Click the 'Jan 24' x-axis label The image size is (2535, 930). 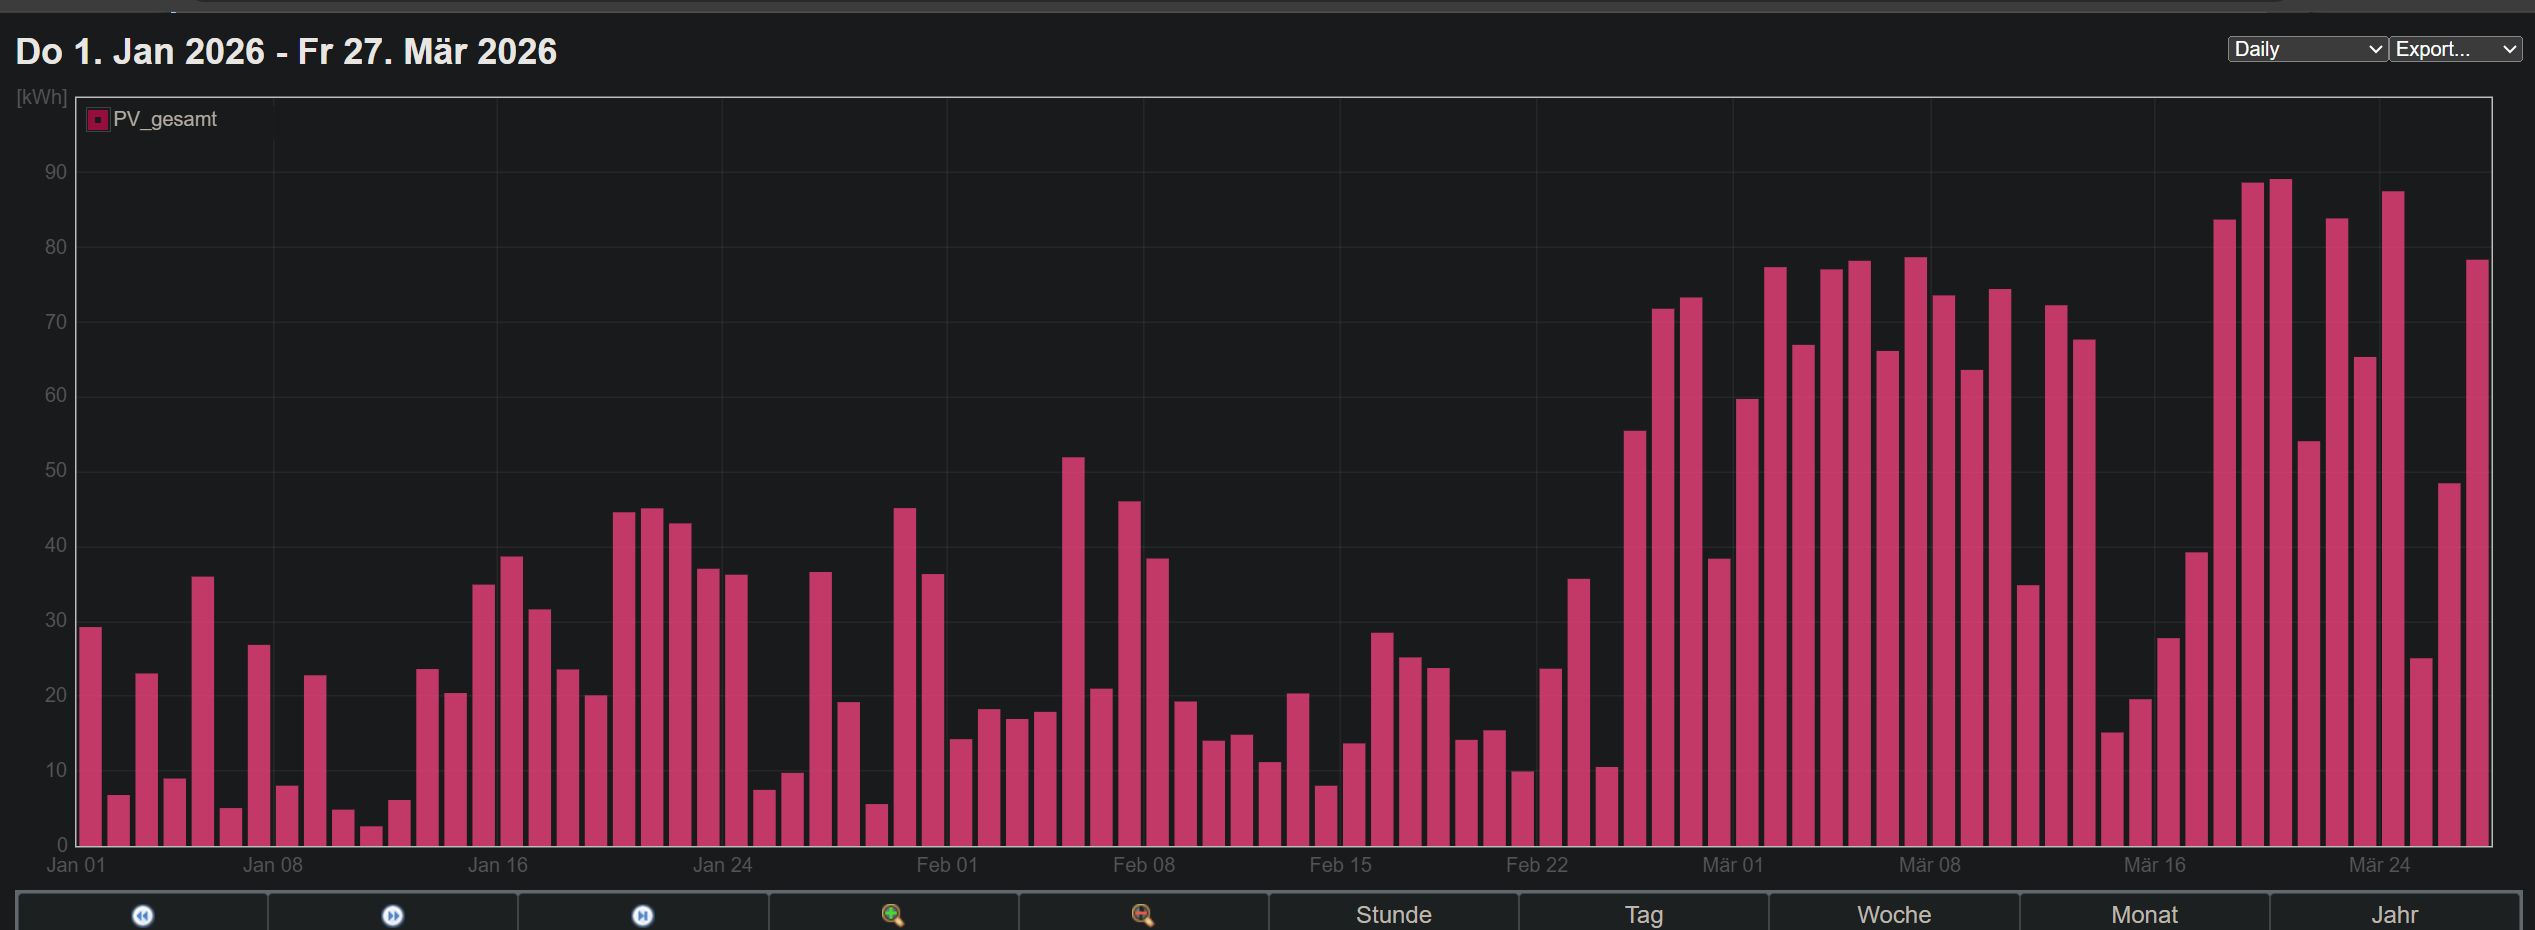723,865
